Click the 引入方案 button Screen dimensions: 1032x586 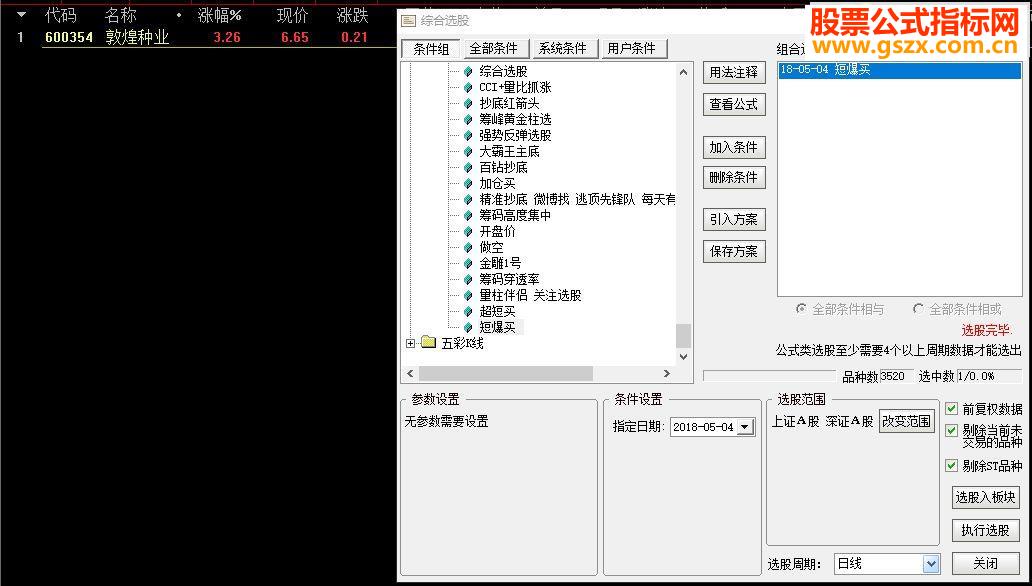pyautogui.click(x=734, y=220)
